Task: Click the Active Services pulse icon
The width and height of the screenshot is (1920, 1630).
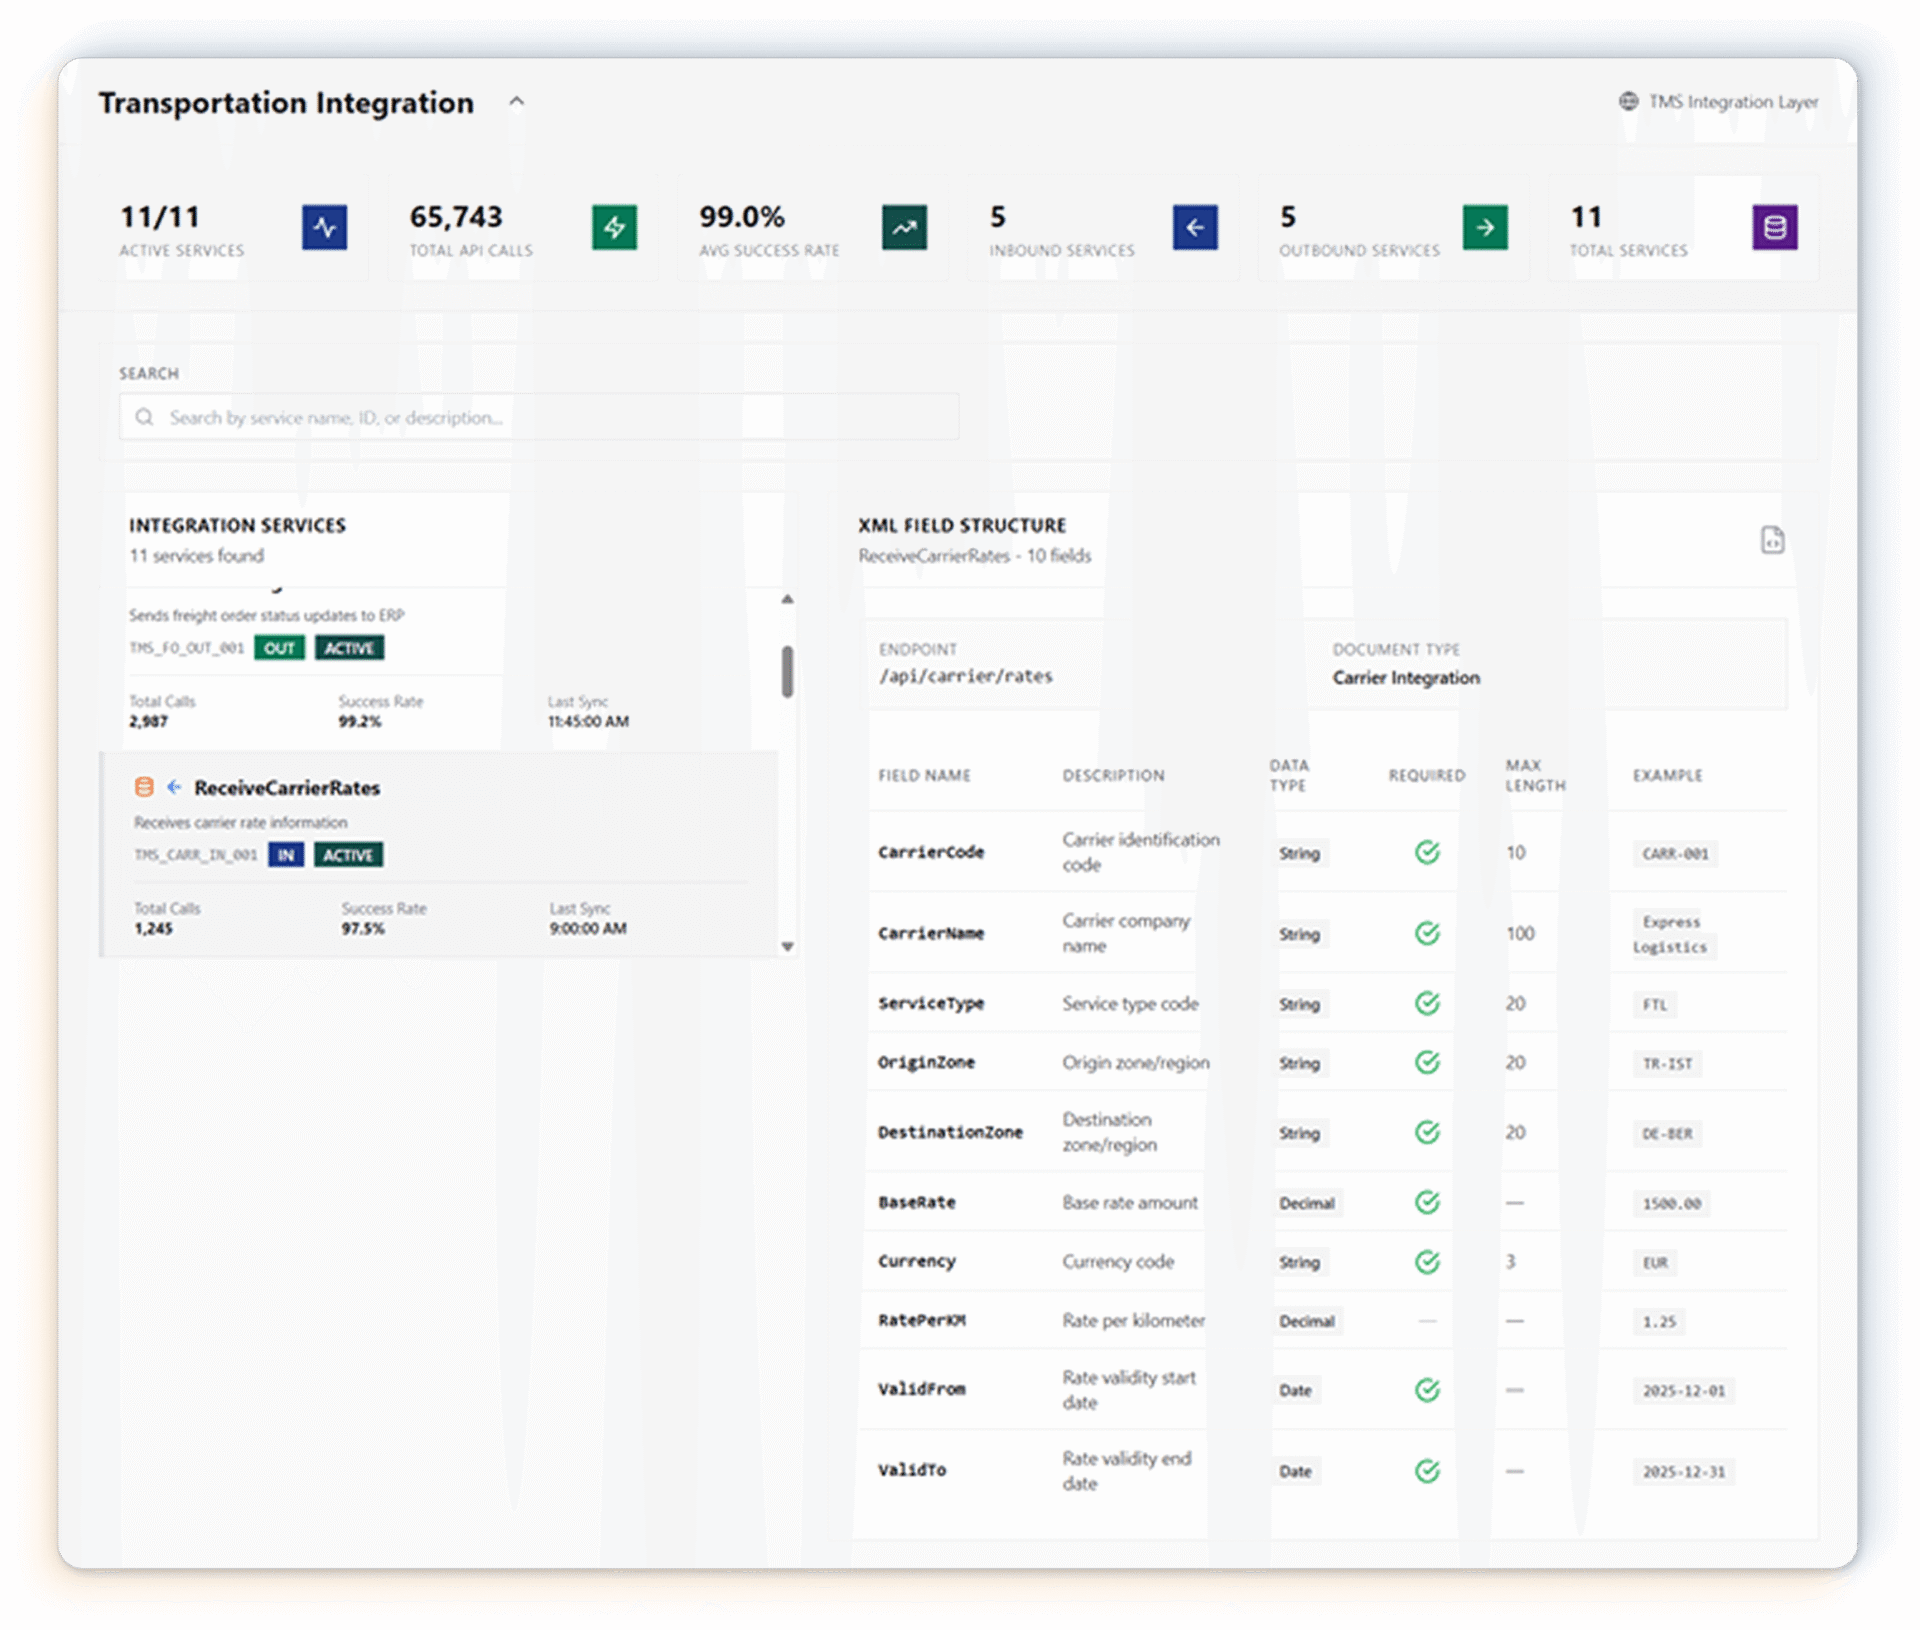Action: (x=324, y=228)
